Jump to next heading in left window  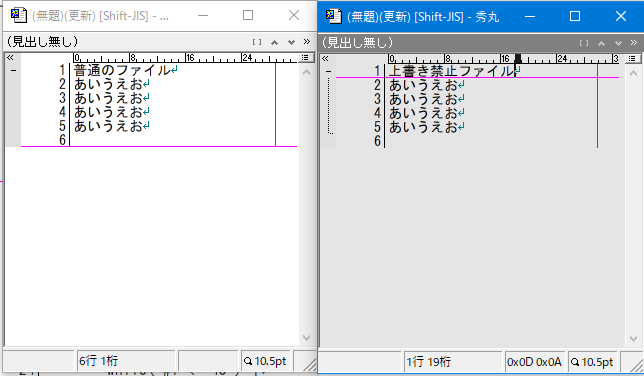pos(291,42)
